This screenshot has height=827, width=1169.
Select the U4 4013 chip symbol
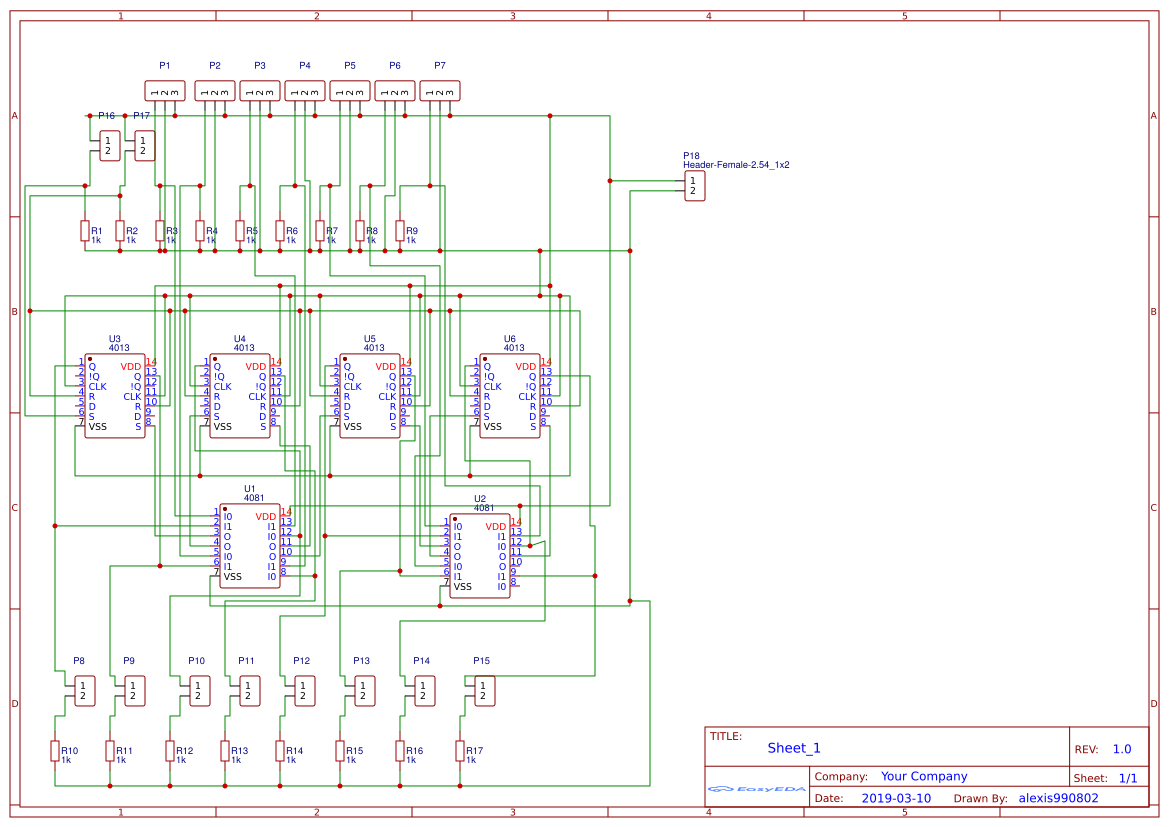click(x=240, y=396)
